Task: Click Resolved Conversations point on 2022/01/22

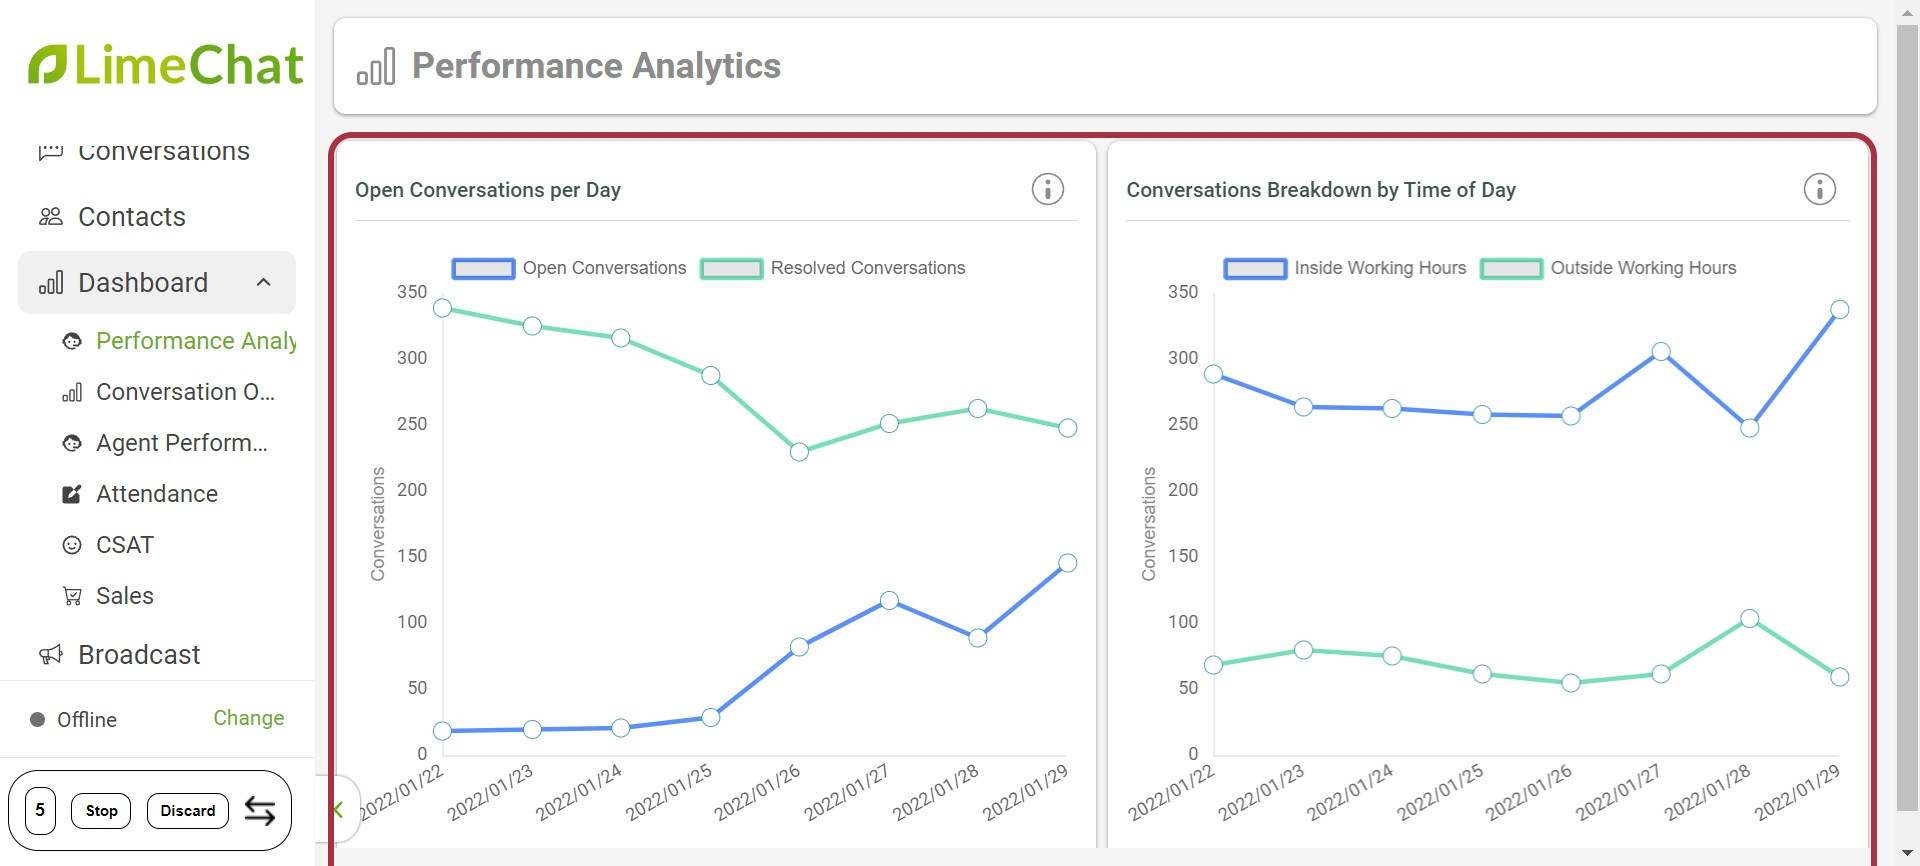Action: pyautogui.click(x=443, y=308)
